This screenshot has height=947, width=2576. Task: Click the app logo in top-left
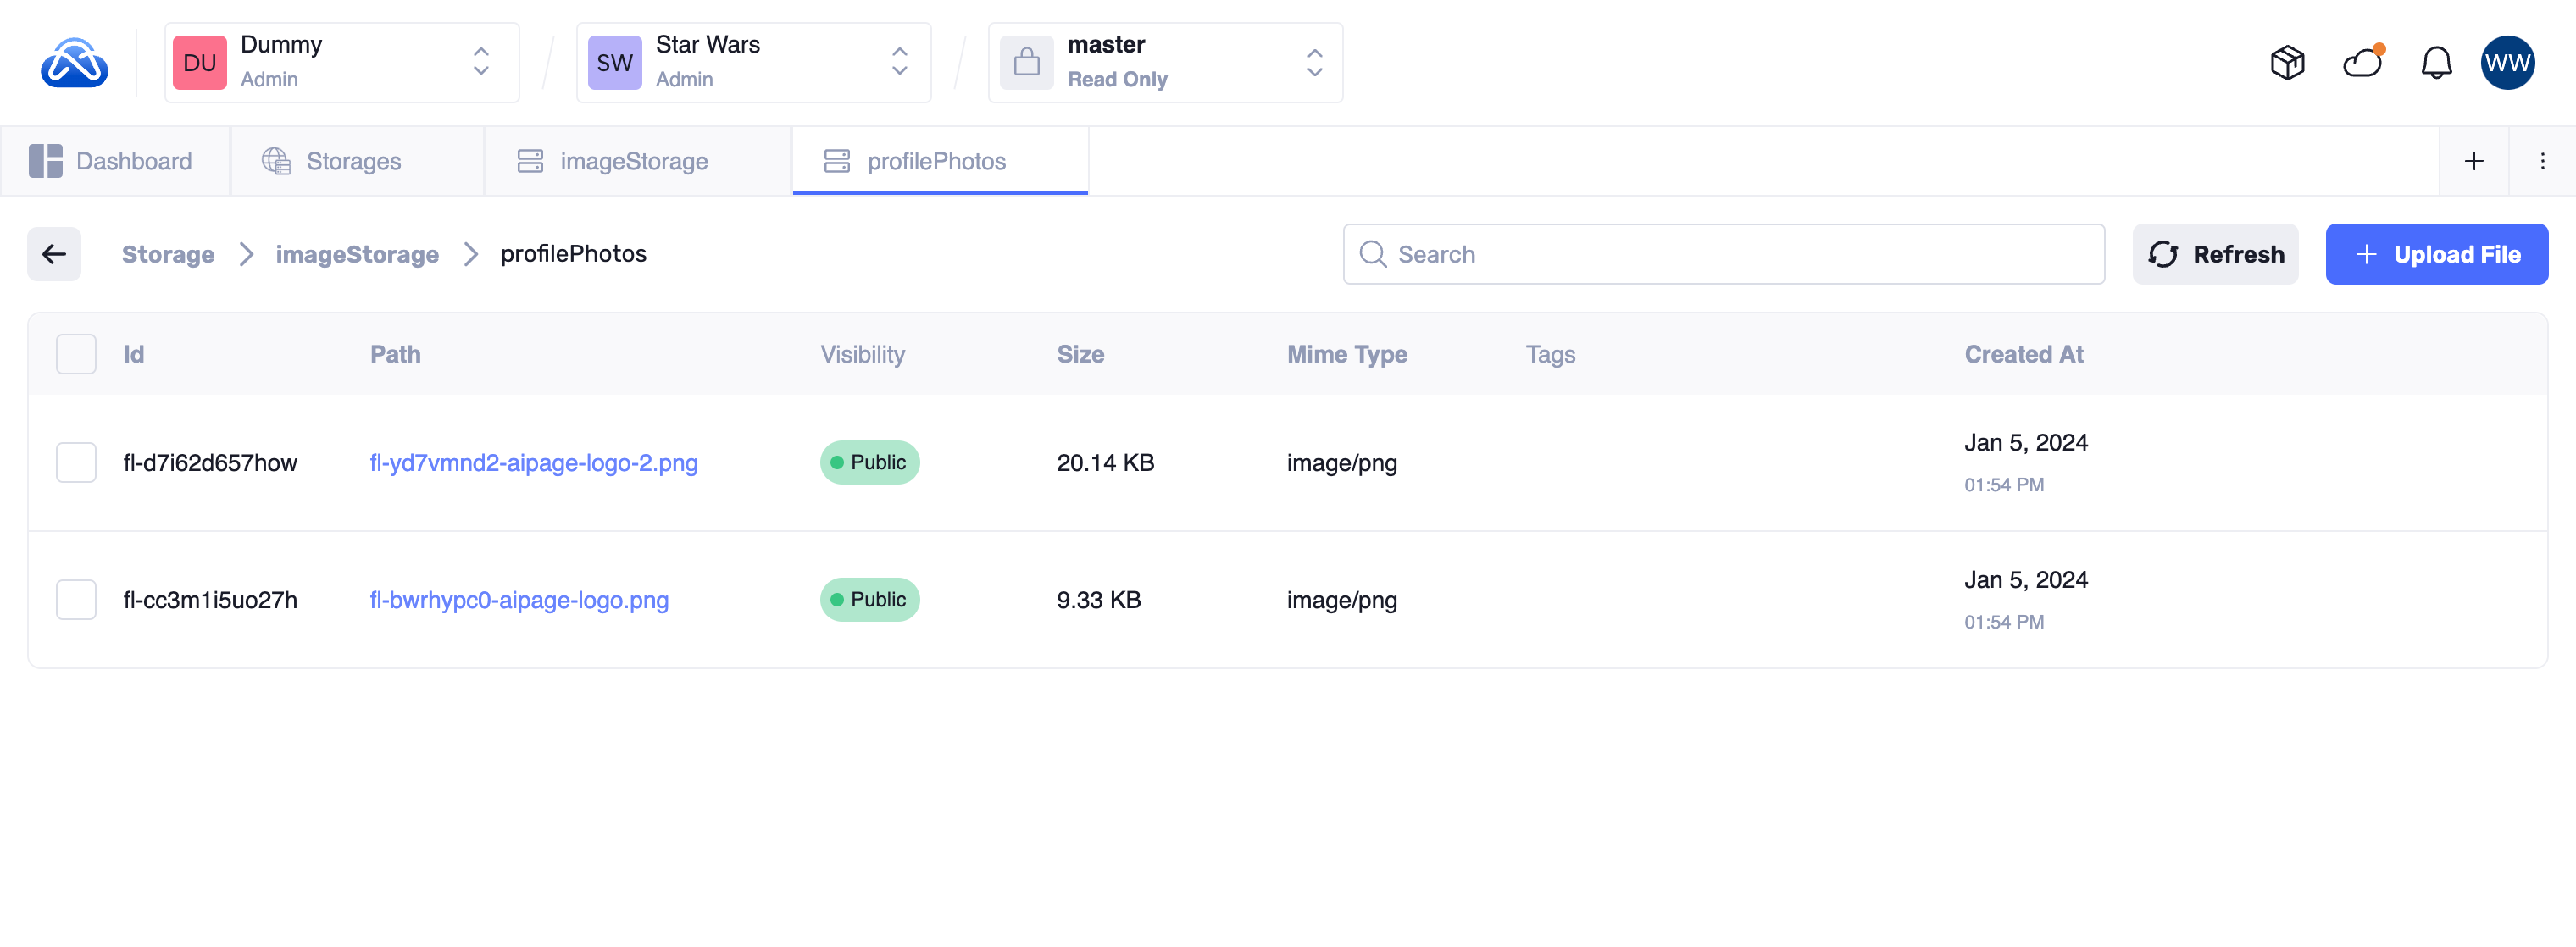74,63
